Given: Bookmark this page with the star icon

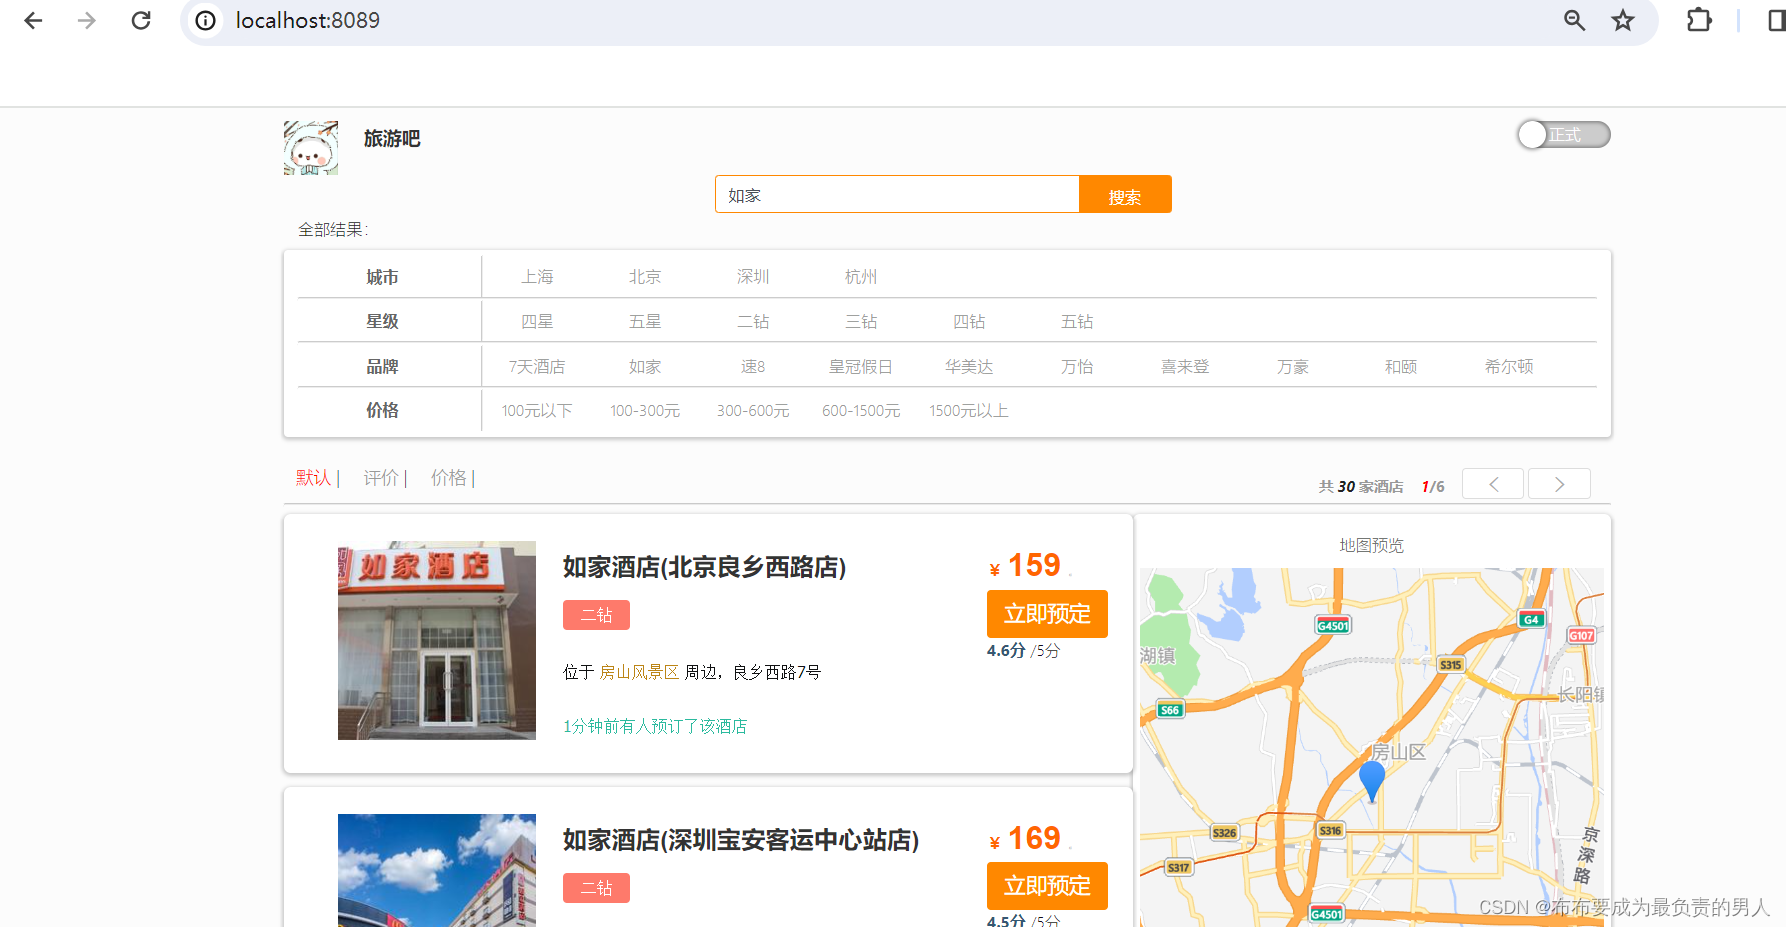Looking at the screenshot, I should pyautogui.click(x=1623, y=20).
